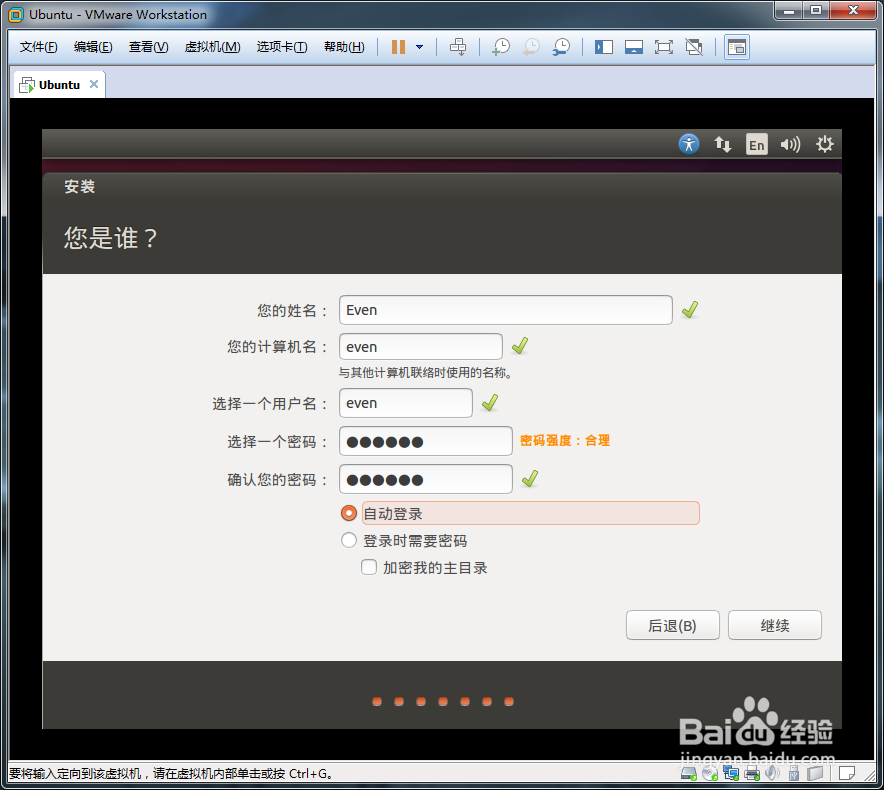Image resolution: width=884 pixels, height=790 pixels.
Task: Take a snapshot using the clock-plus icon
Action: pos(501,47)
